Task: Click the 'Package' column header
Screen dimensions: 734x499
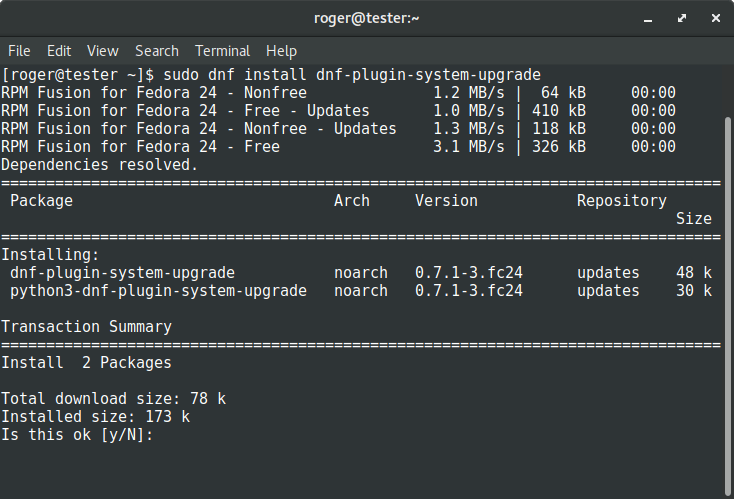Action: coord(42,201)
